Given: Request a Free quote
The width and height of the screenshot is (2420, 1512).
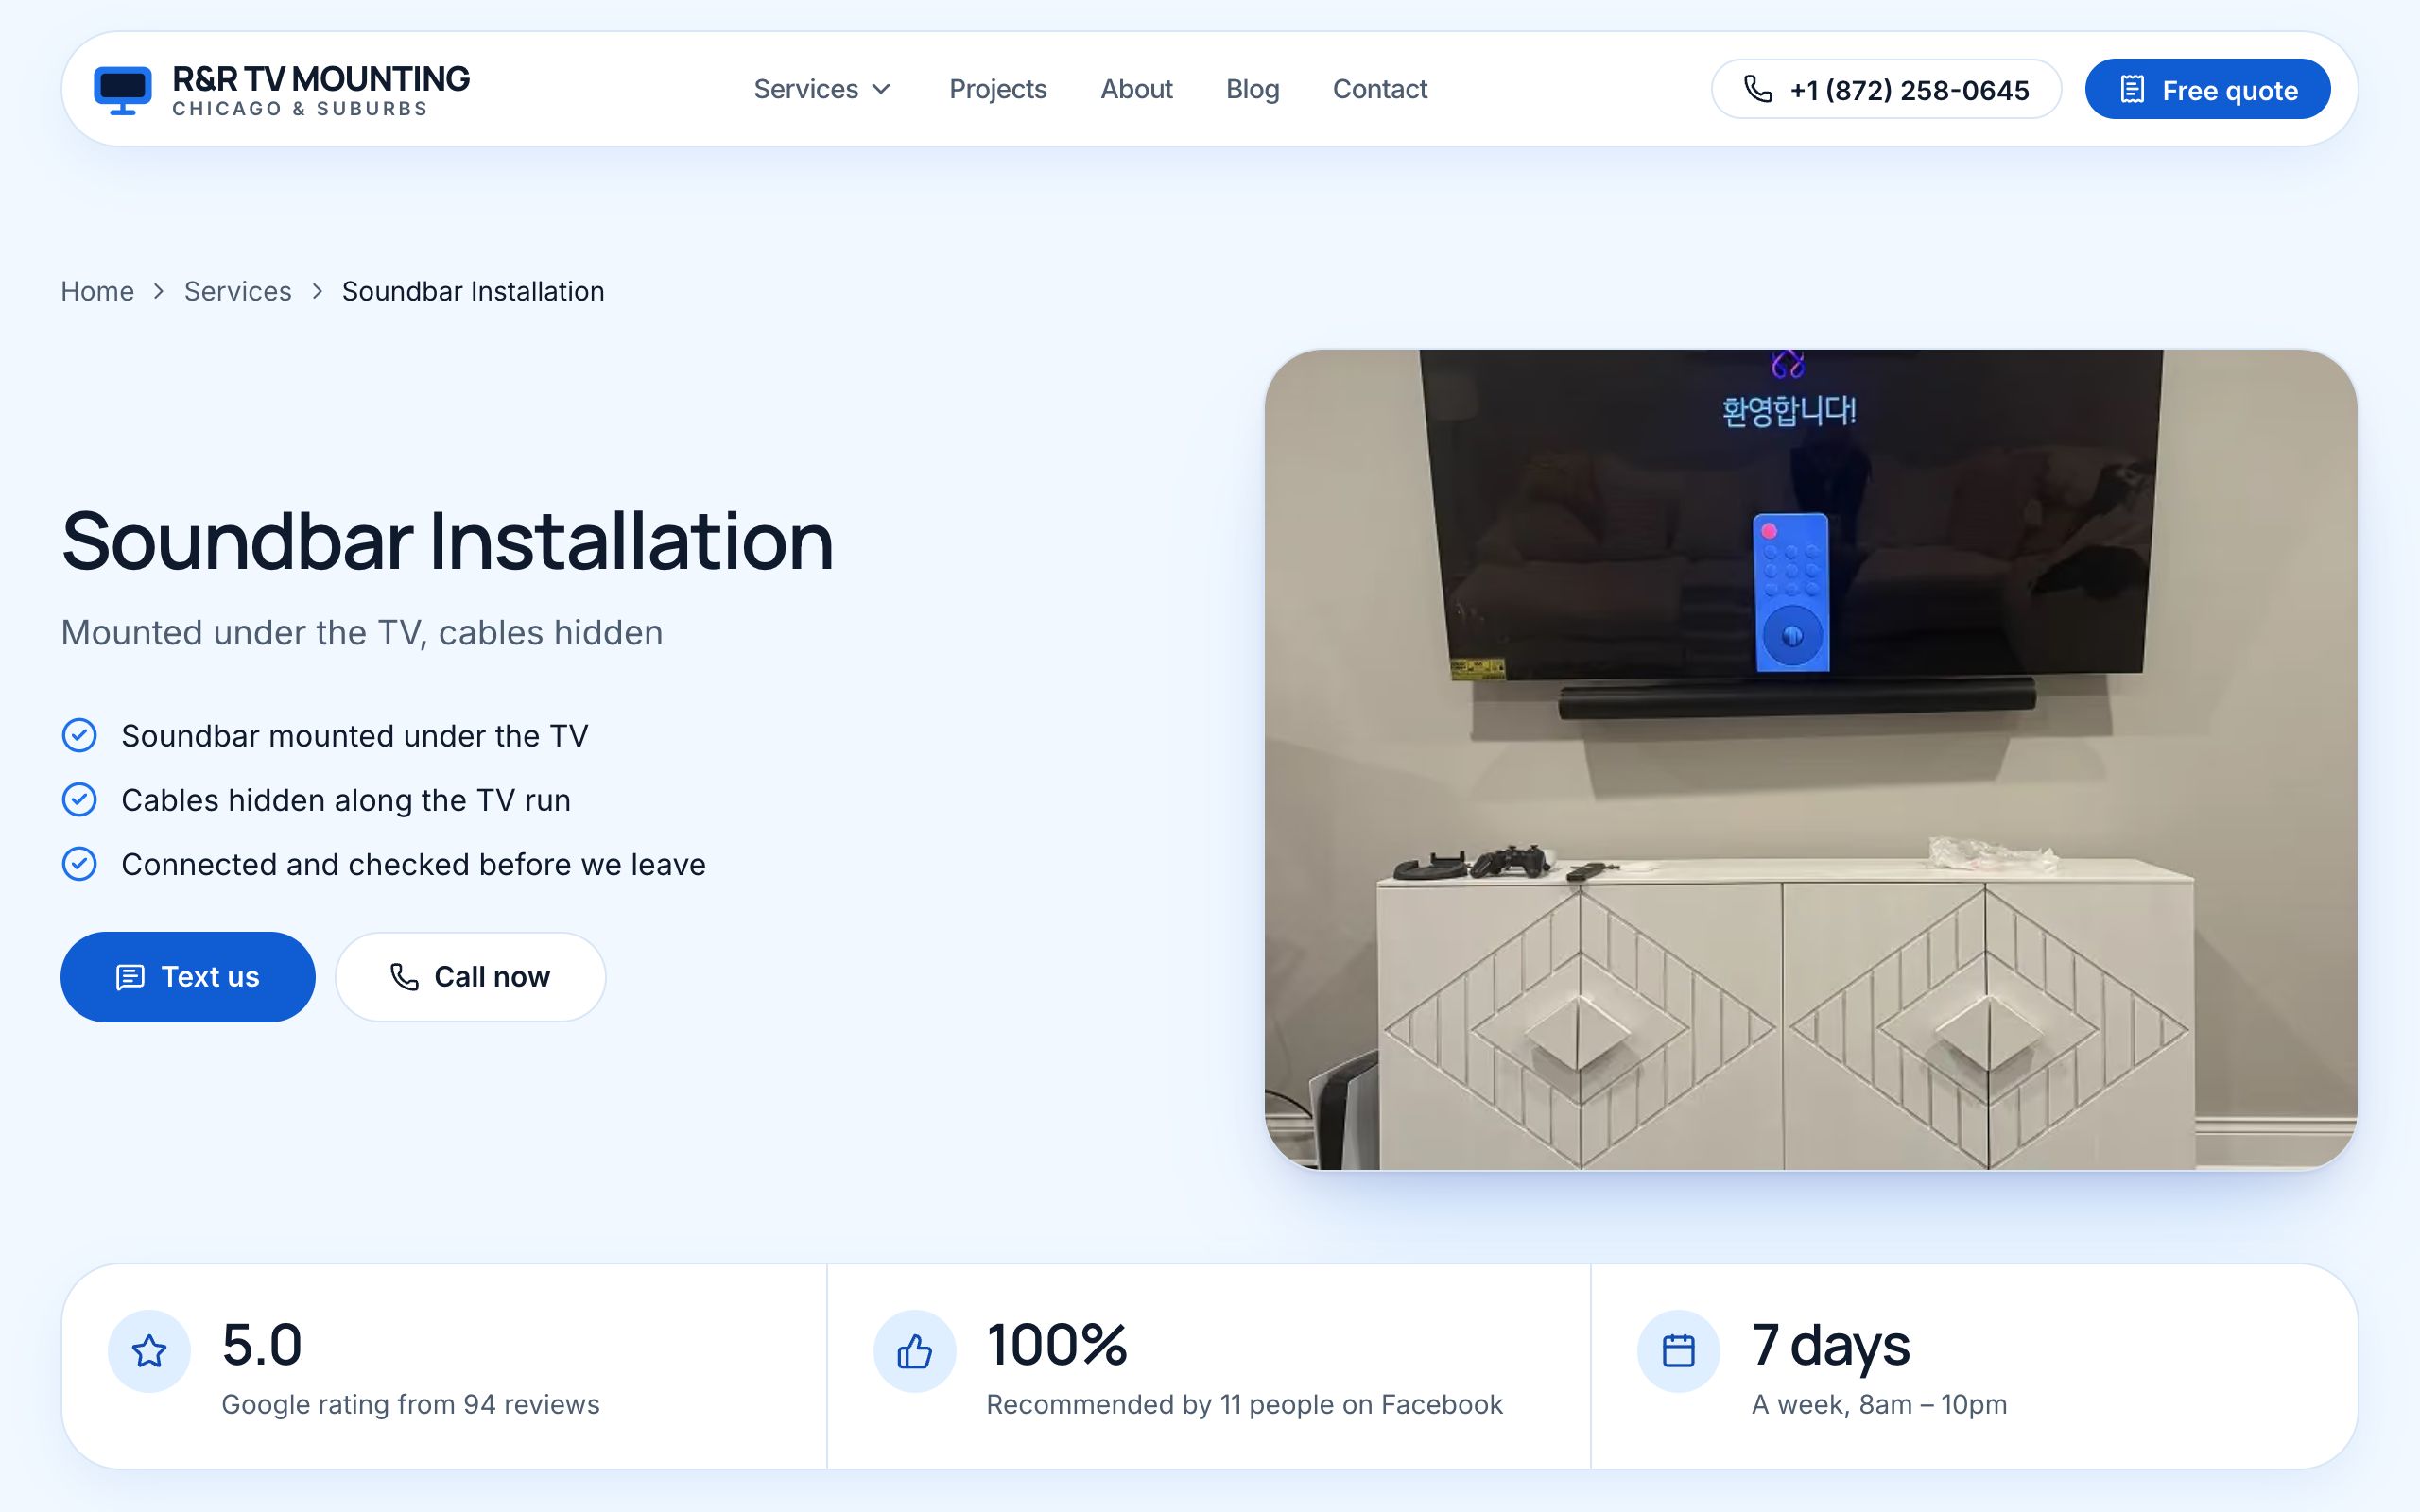Looking at the screenshot, I should point(2207,89).
